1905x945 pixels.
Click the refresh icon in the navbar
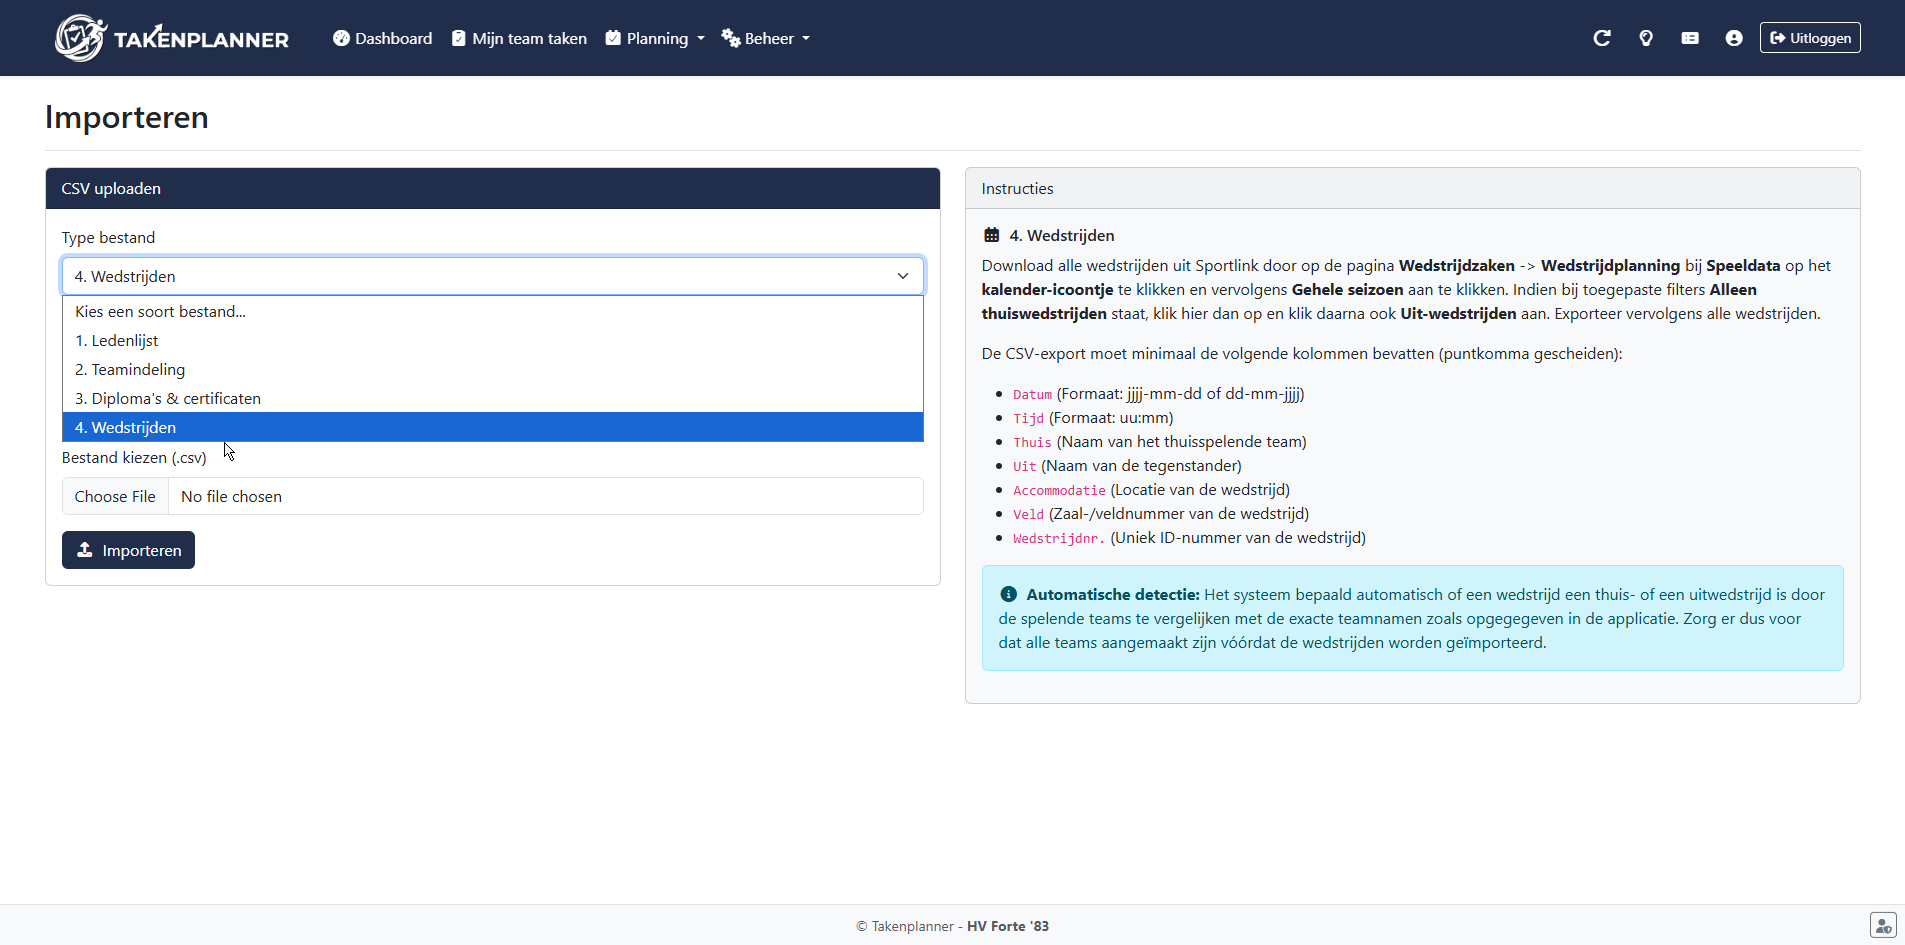tap(1603, 37)
